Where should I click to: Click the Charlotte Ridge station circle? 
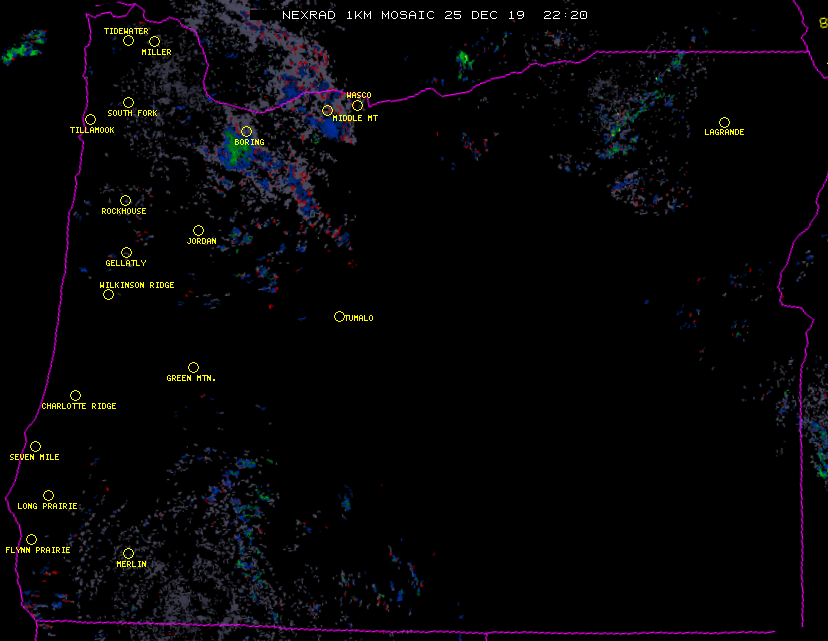(75, 396)
